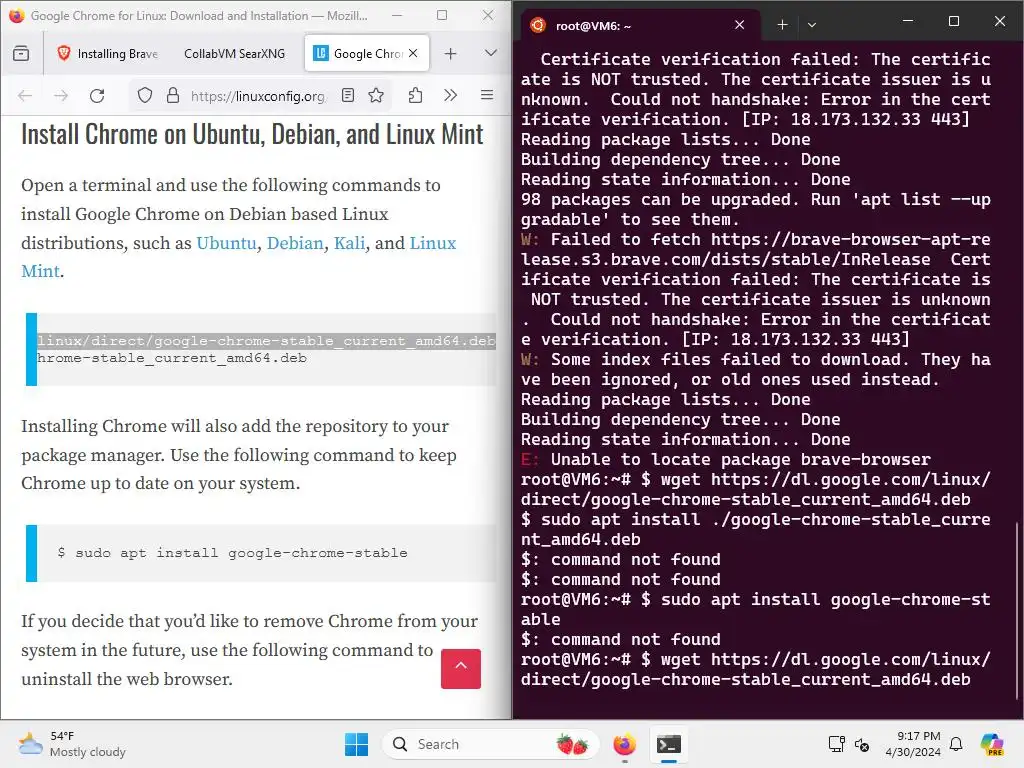Close the Google Chrome Firefox tab
This screenshot has width=1024, height=768.
[x=413, y=54]
